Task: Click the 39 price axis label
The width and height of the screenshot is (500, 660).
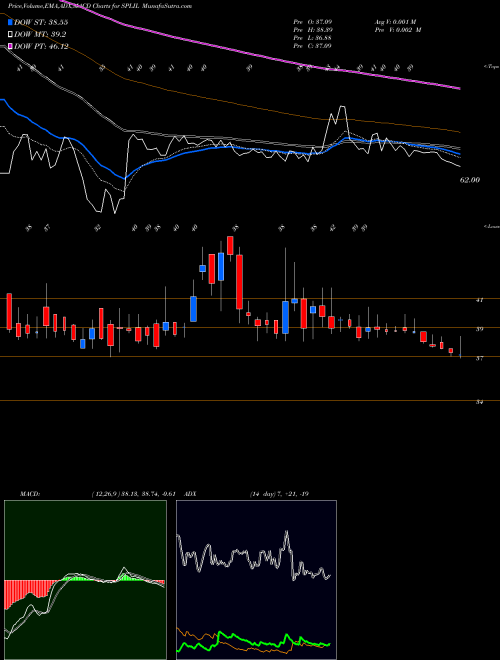Action: pos(479,329)
